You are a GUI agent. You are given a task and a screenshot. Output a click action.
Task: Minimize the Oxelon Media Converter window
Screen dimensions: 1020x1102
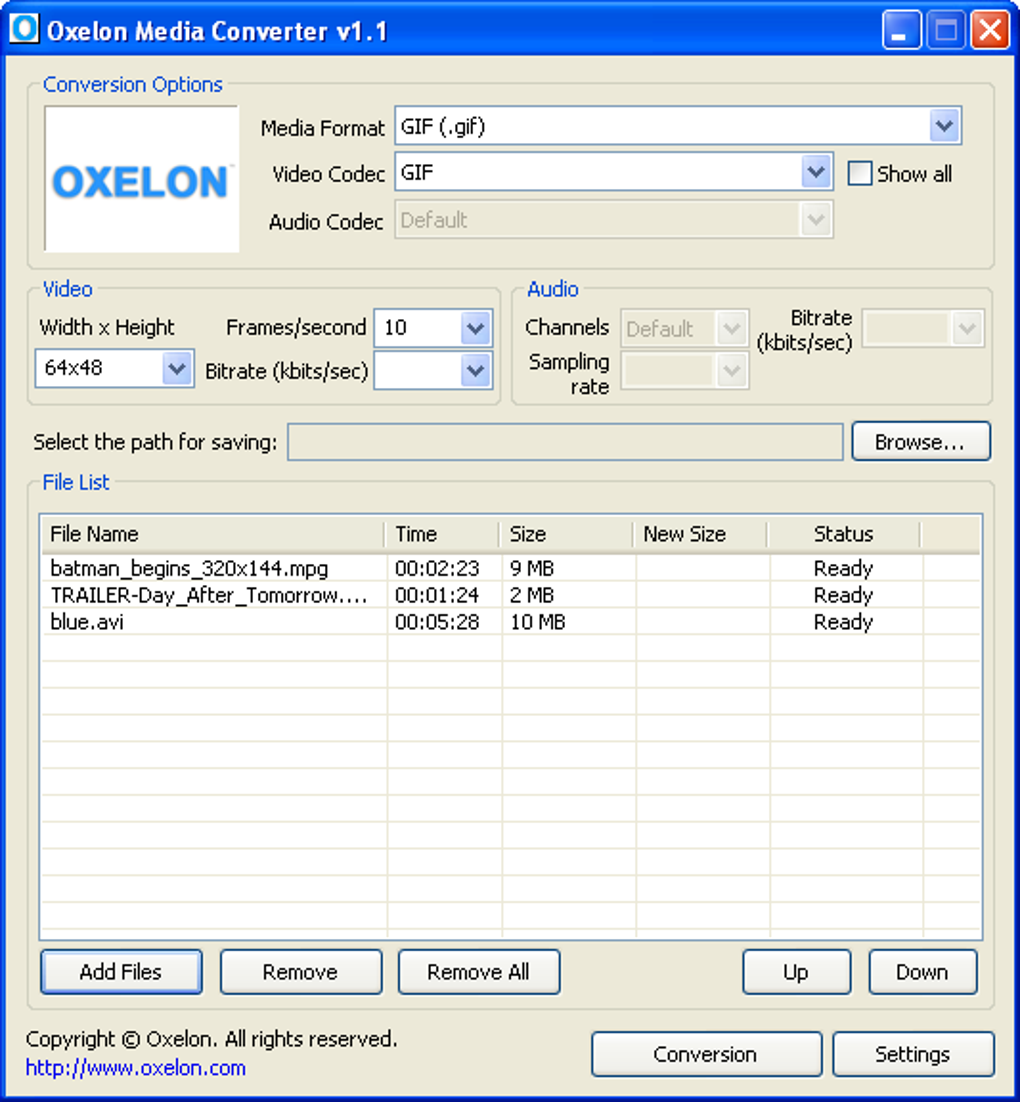pos(901,30)
